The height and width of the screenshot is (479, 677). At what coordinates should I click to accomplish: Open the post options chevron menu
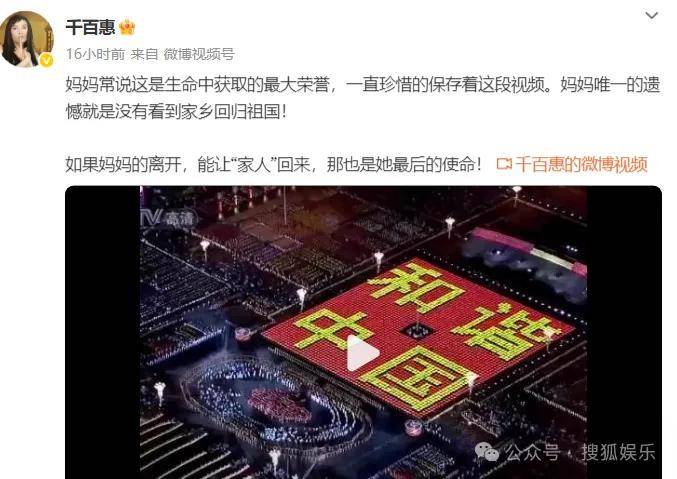tap(651, 16)
